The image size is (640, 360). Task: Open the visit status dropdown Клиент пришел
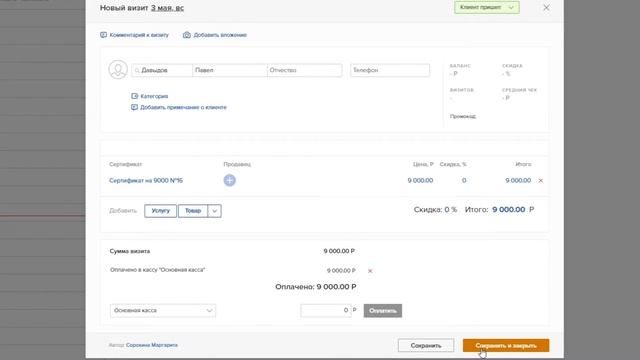pos(487,7)
